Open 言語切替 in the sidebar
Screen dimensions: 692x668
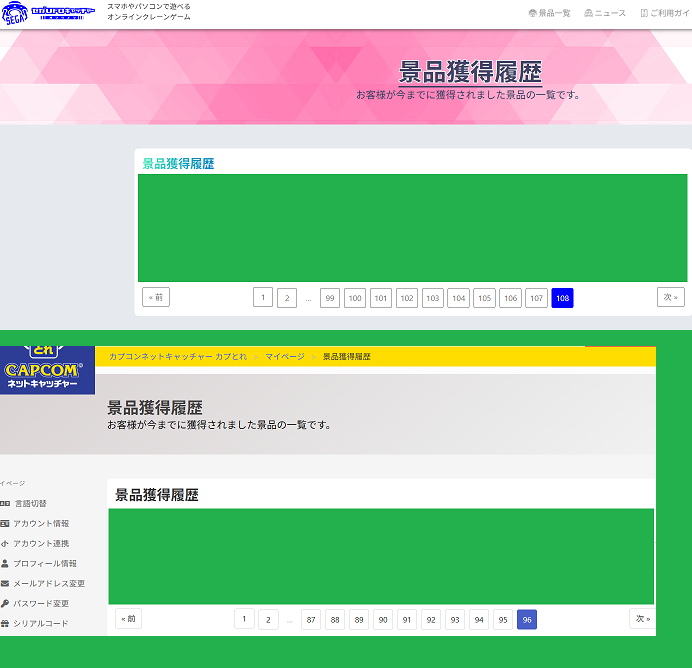[x=30, y=503]
